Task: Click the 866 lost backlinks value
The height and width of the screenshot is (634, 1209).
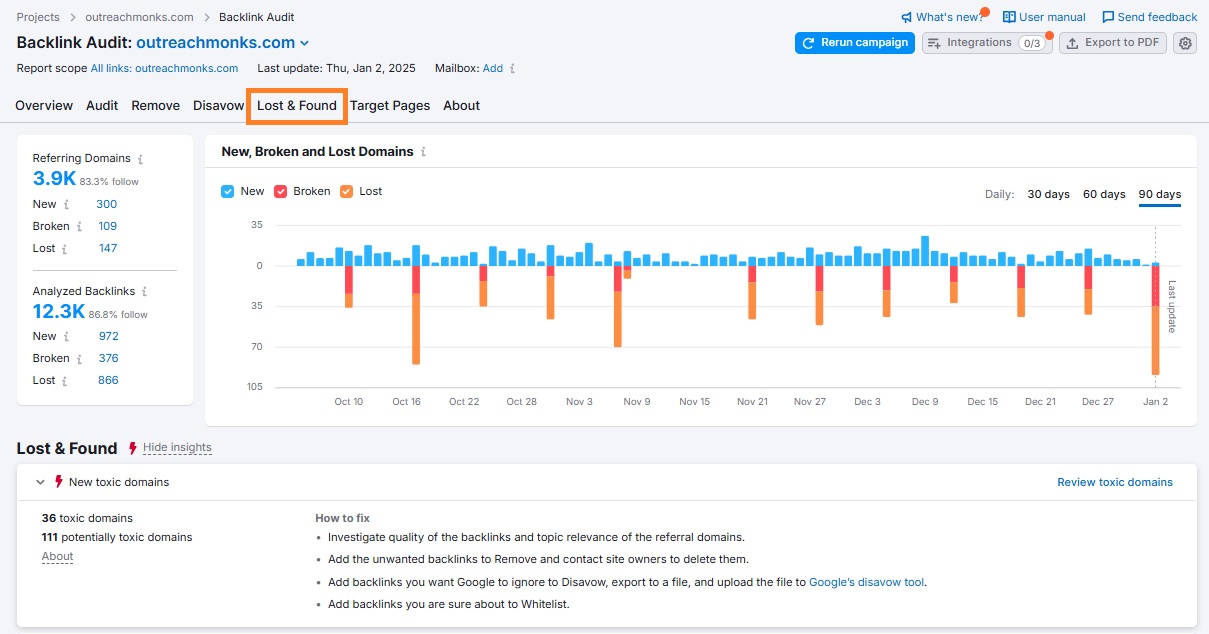Action: [x=108, y=380]
